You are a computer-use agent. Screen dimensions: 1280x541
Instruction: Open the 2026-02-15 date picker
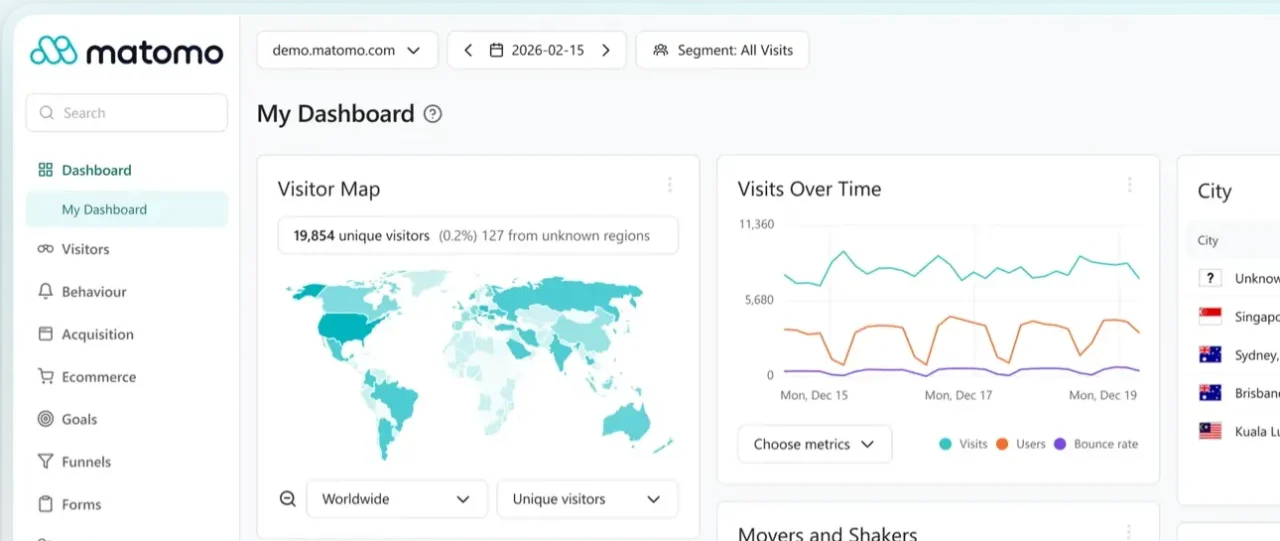click(x=536, y=50)
